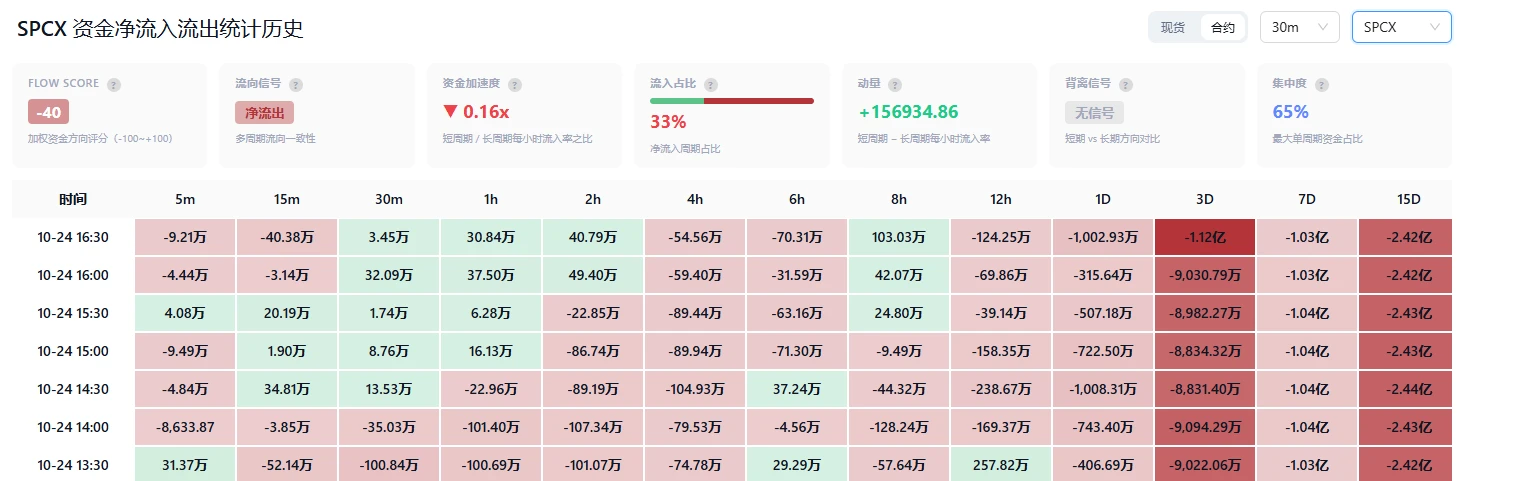Click the -9,094.29万 cell
1515x481 pixels.
tap(1205, 427)
